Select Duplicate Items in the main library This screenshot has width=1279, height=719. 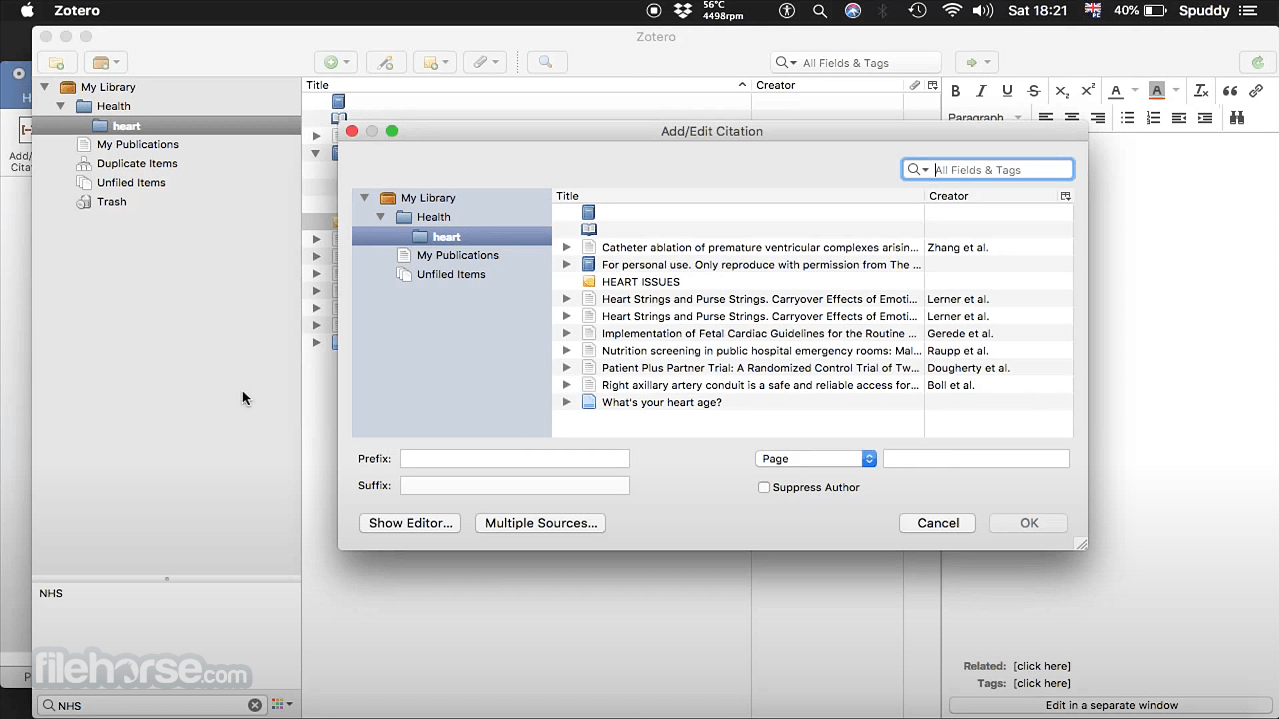coord(137,164)
